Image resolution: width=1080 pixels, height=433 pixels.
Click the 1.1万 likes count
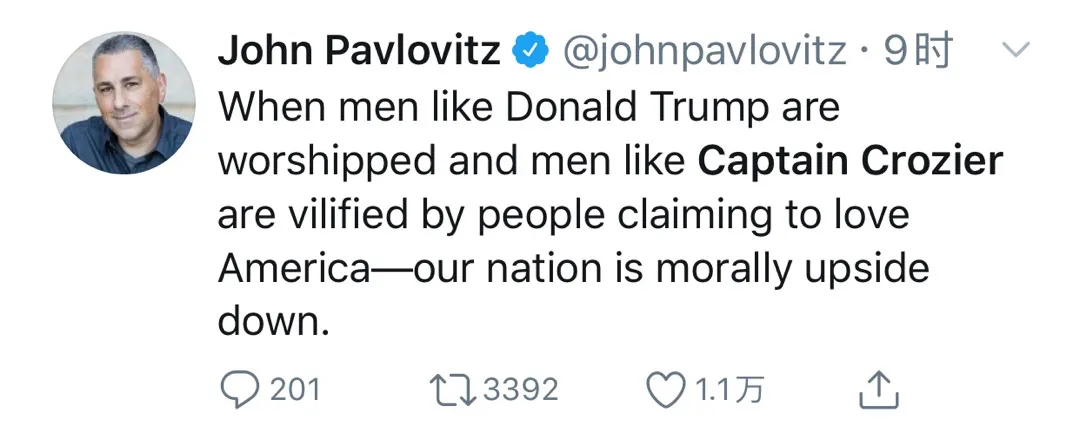(729, 389)
